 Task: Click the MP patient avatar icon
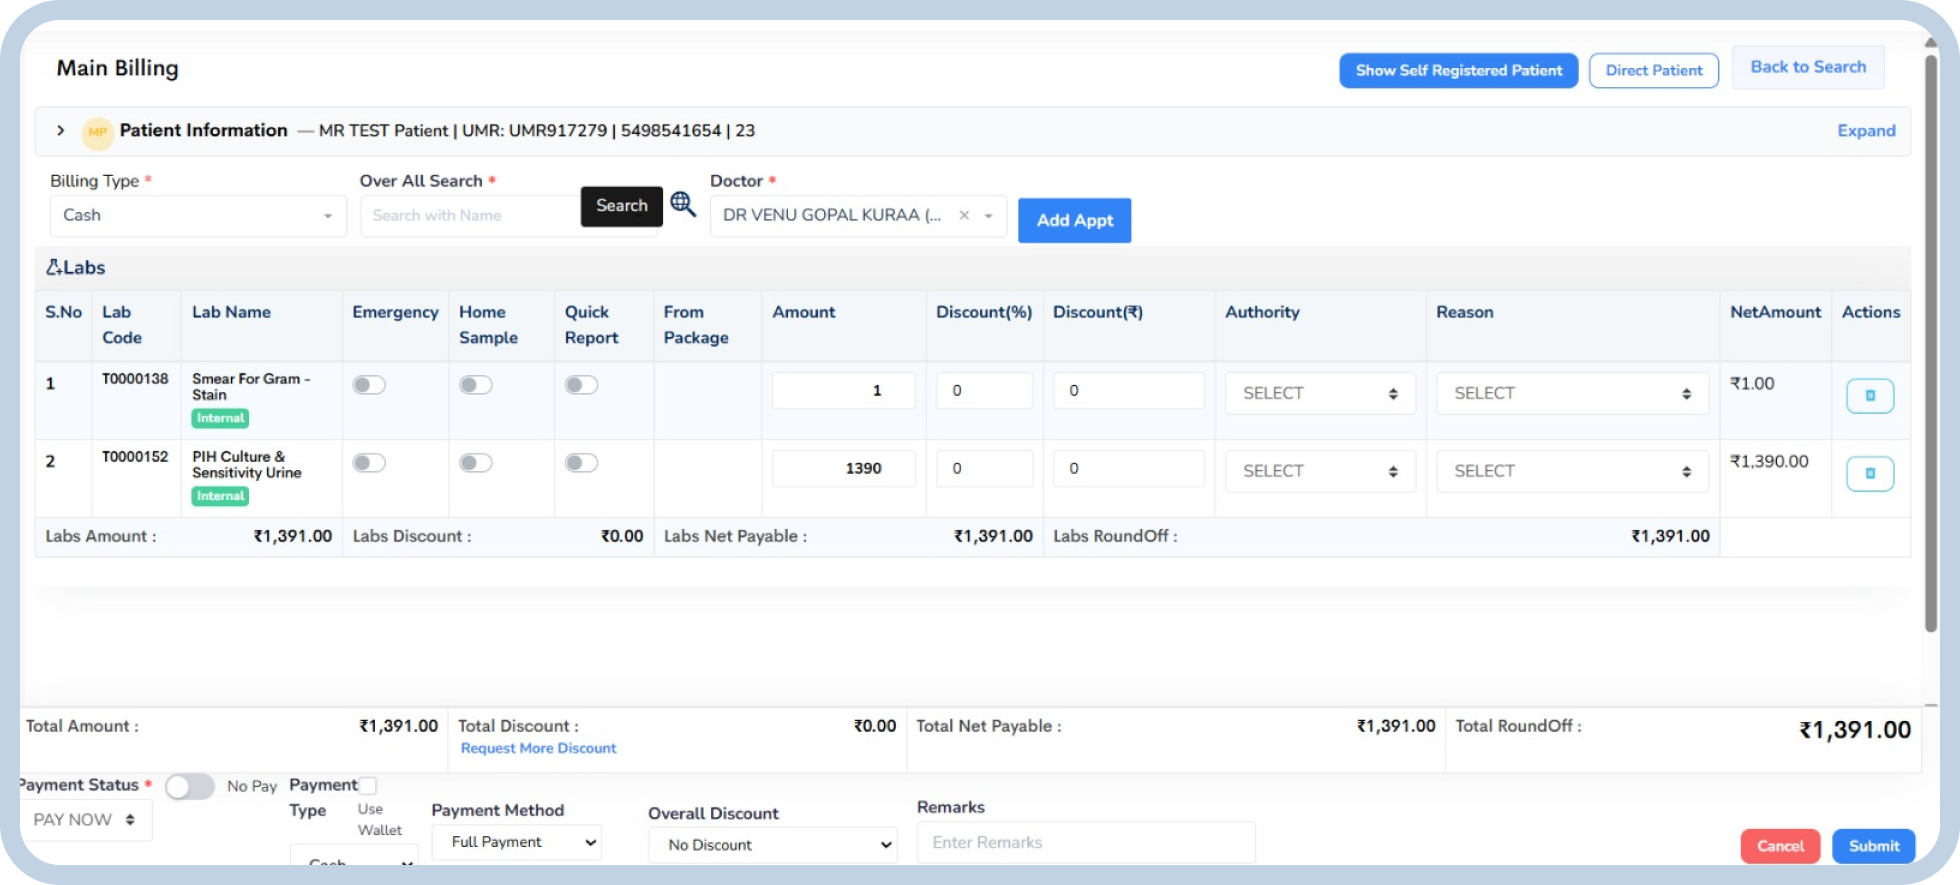coord(97,132)
